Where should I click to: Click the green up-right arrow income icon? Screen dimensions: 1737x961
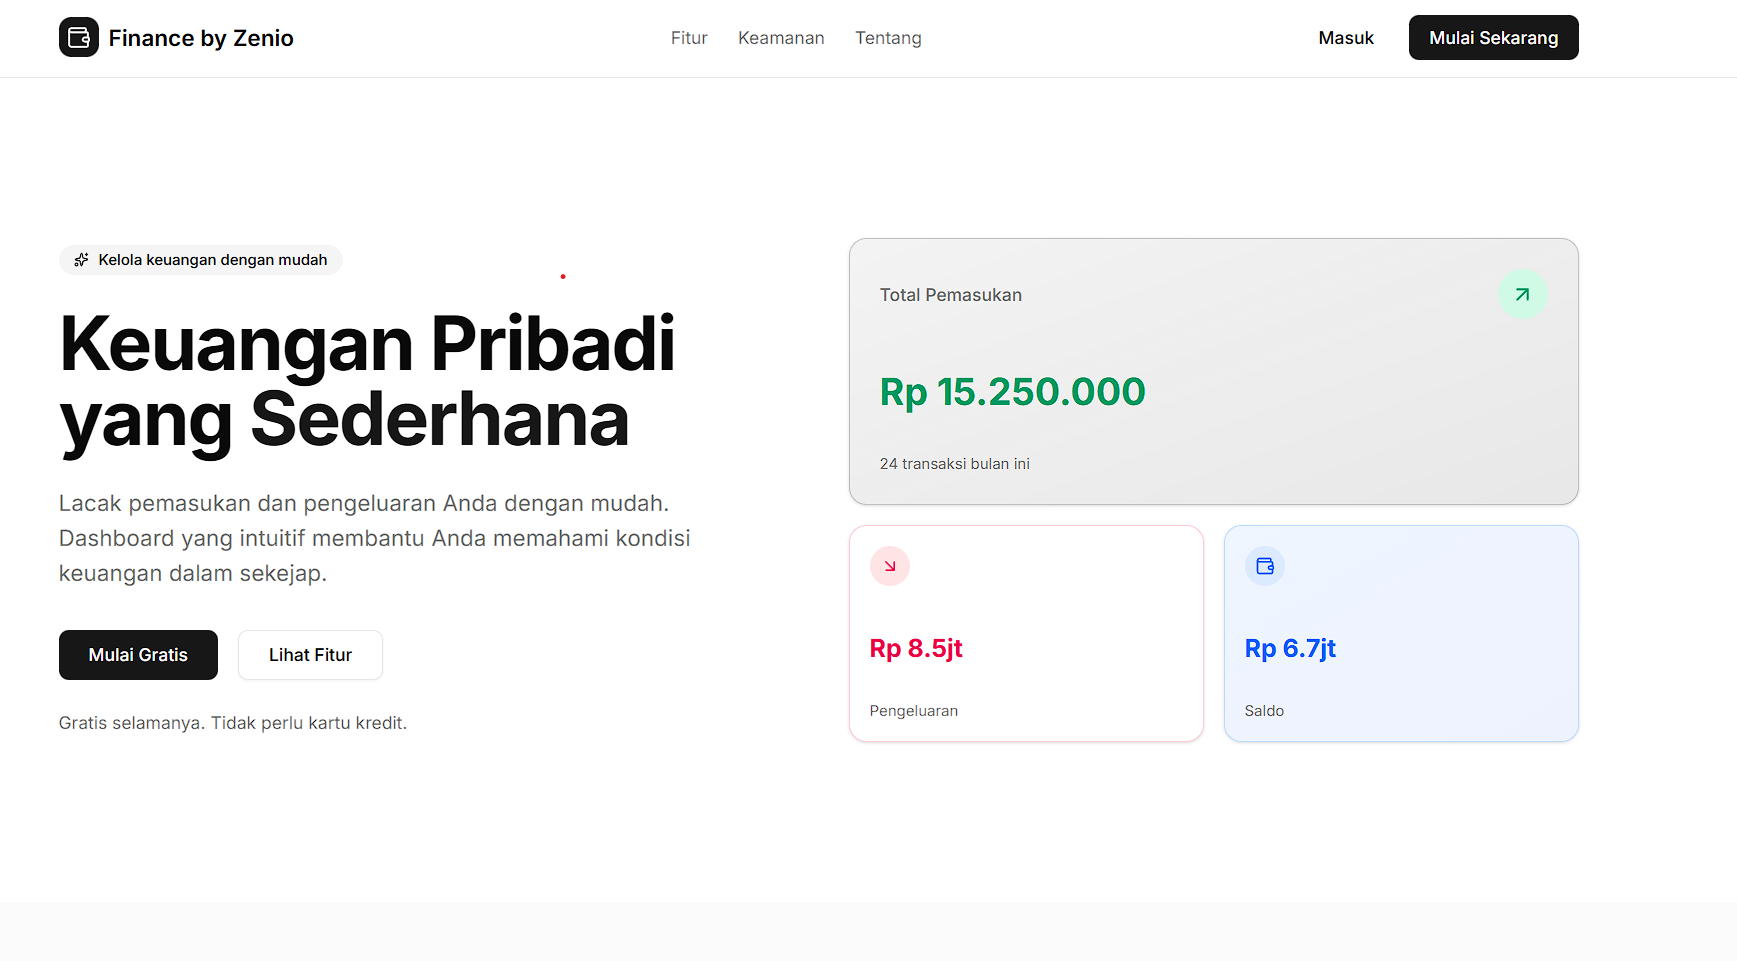[x=1522, y=295]
